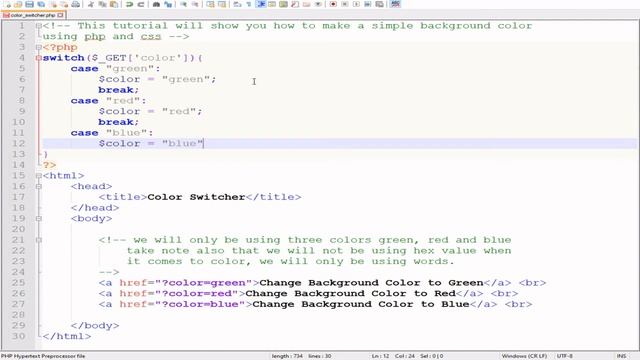Open Find using the binoculars icon
The image size is (640, 360).
(x=156, y=4)
